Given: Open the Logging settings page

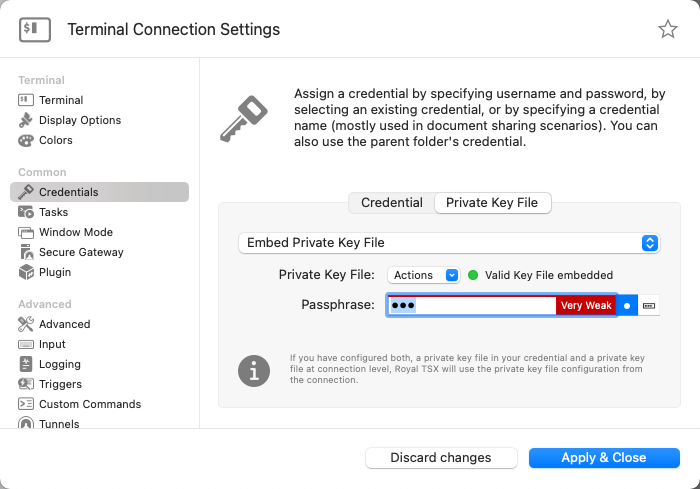Looking at the screenshot, I should pyautogui.click(x=59, y=364).
